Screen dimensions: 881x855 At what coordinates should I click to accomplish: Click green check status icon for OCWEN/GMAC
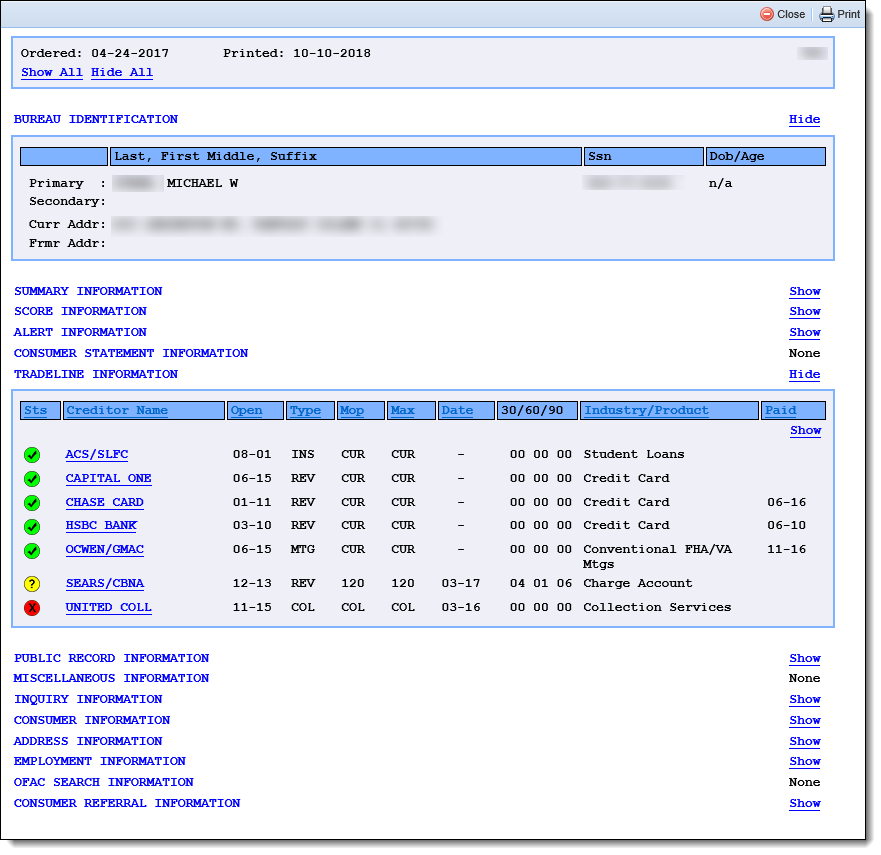tap(32, 551)
